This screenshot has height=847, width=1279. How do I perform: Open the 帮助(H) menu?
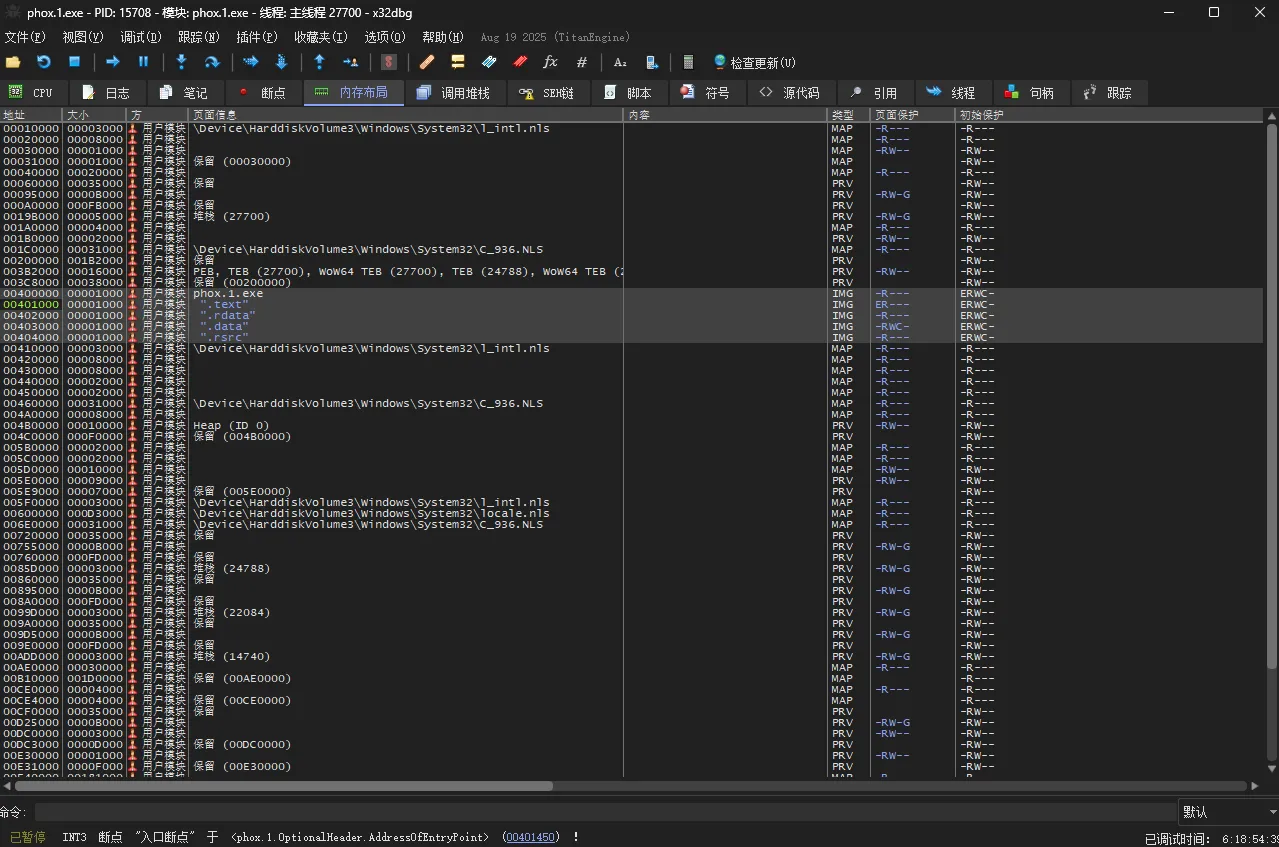coord(443,37)
